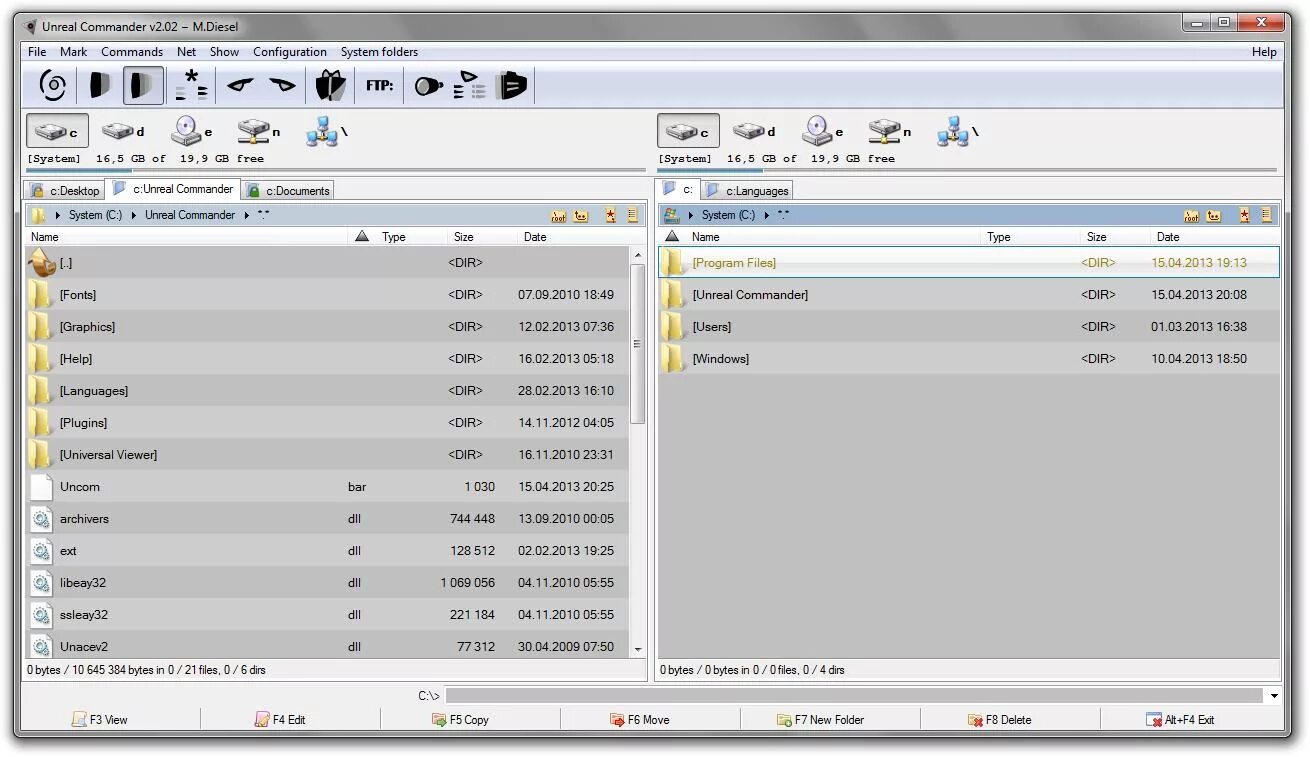Image resolution: width=1310 pixels, height=757 pixels.
Task: Click the last black notepad toolbar icon
Action: 511,85
